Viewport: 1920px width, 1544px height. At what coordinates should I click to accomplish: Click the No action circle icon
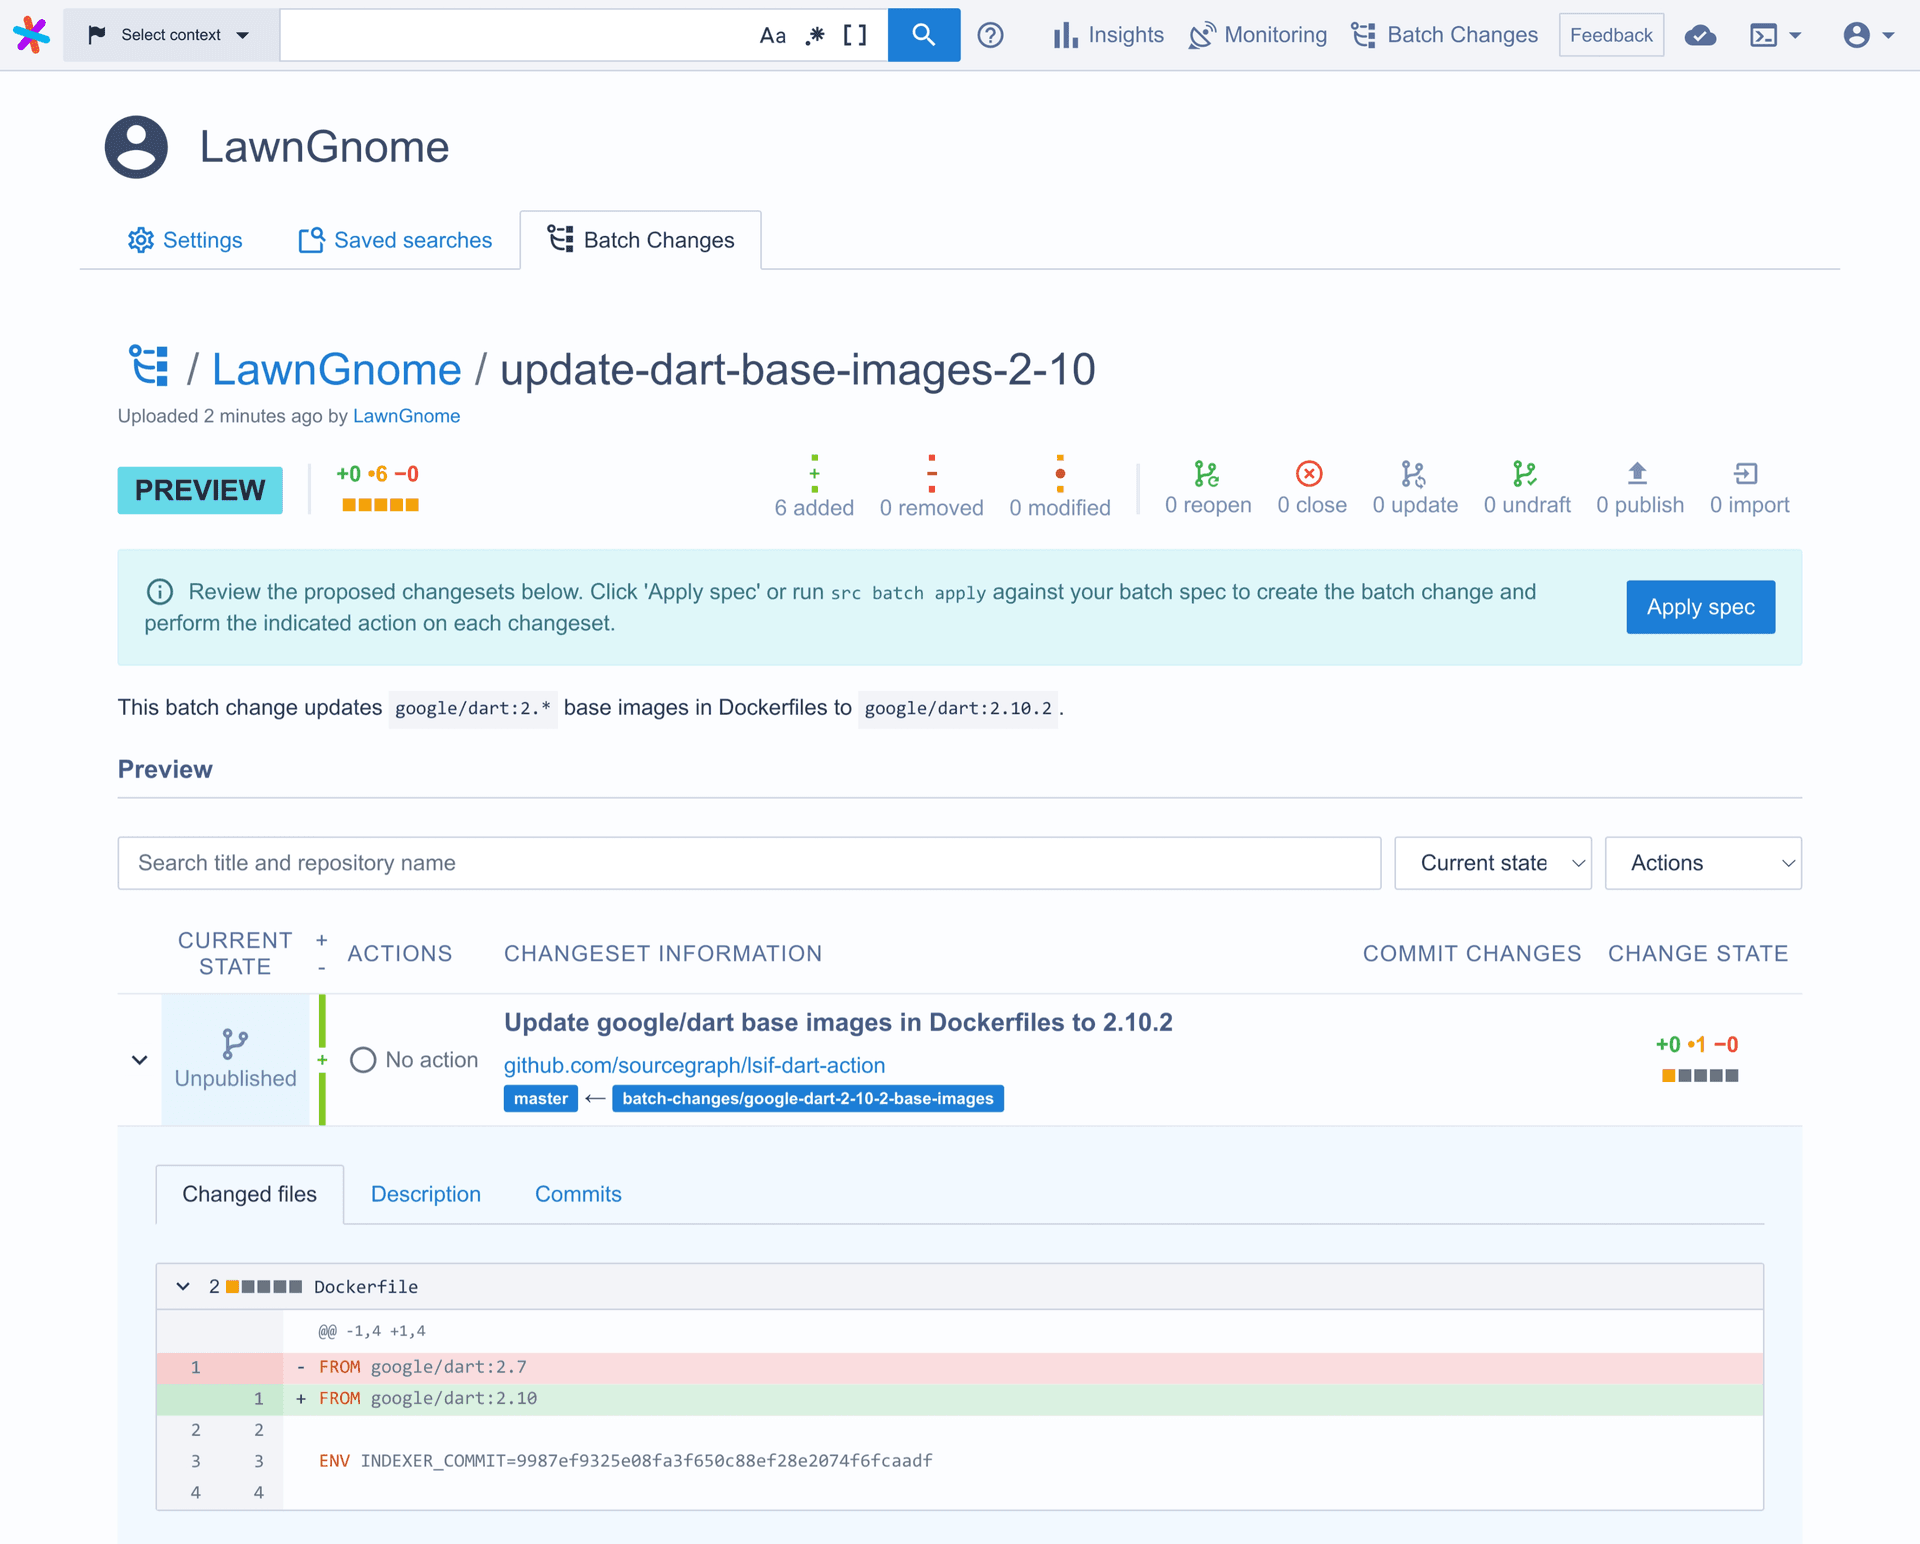click(363, 1060)
